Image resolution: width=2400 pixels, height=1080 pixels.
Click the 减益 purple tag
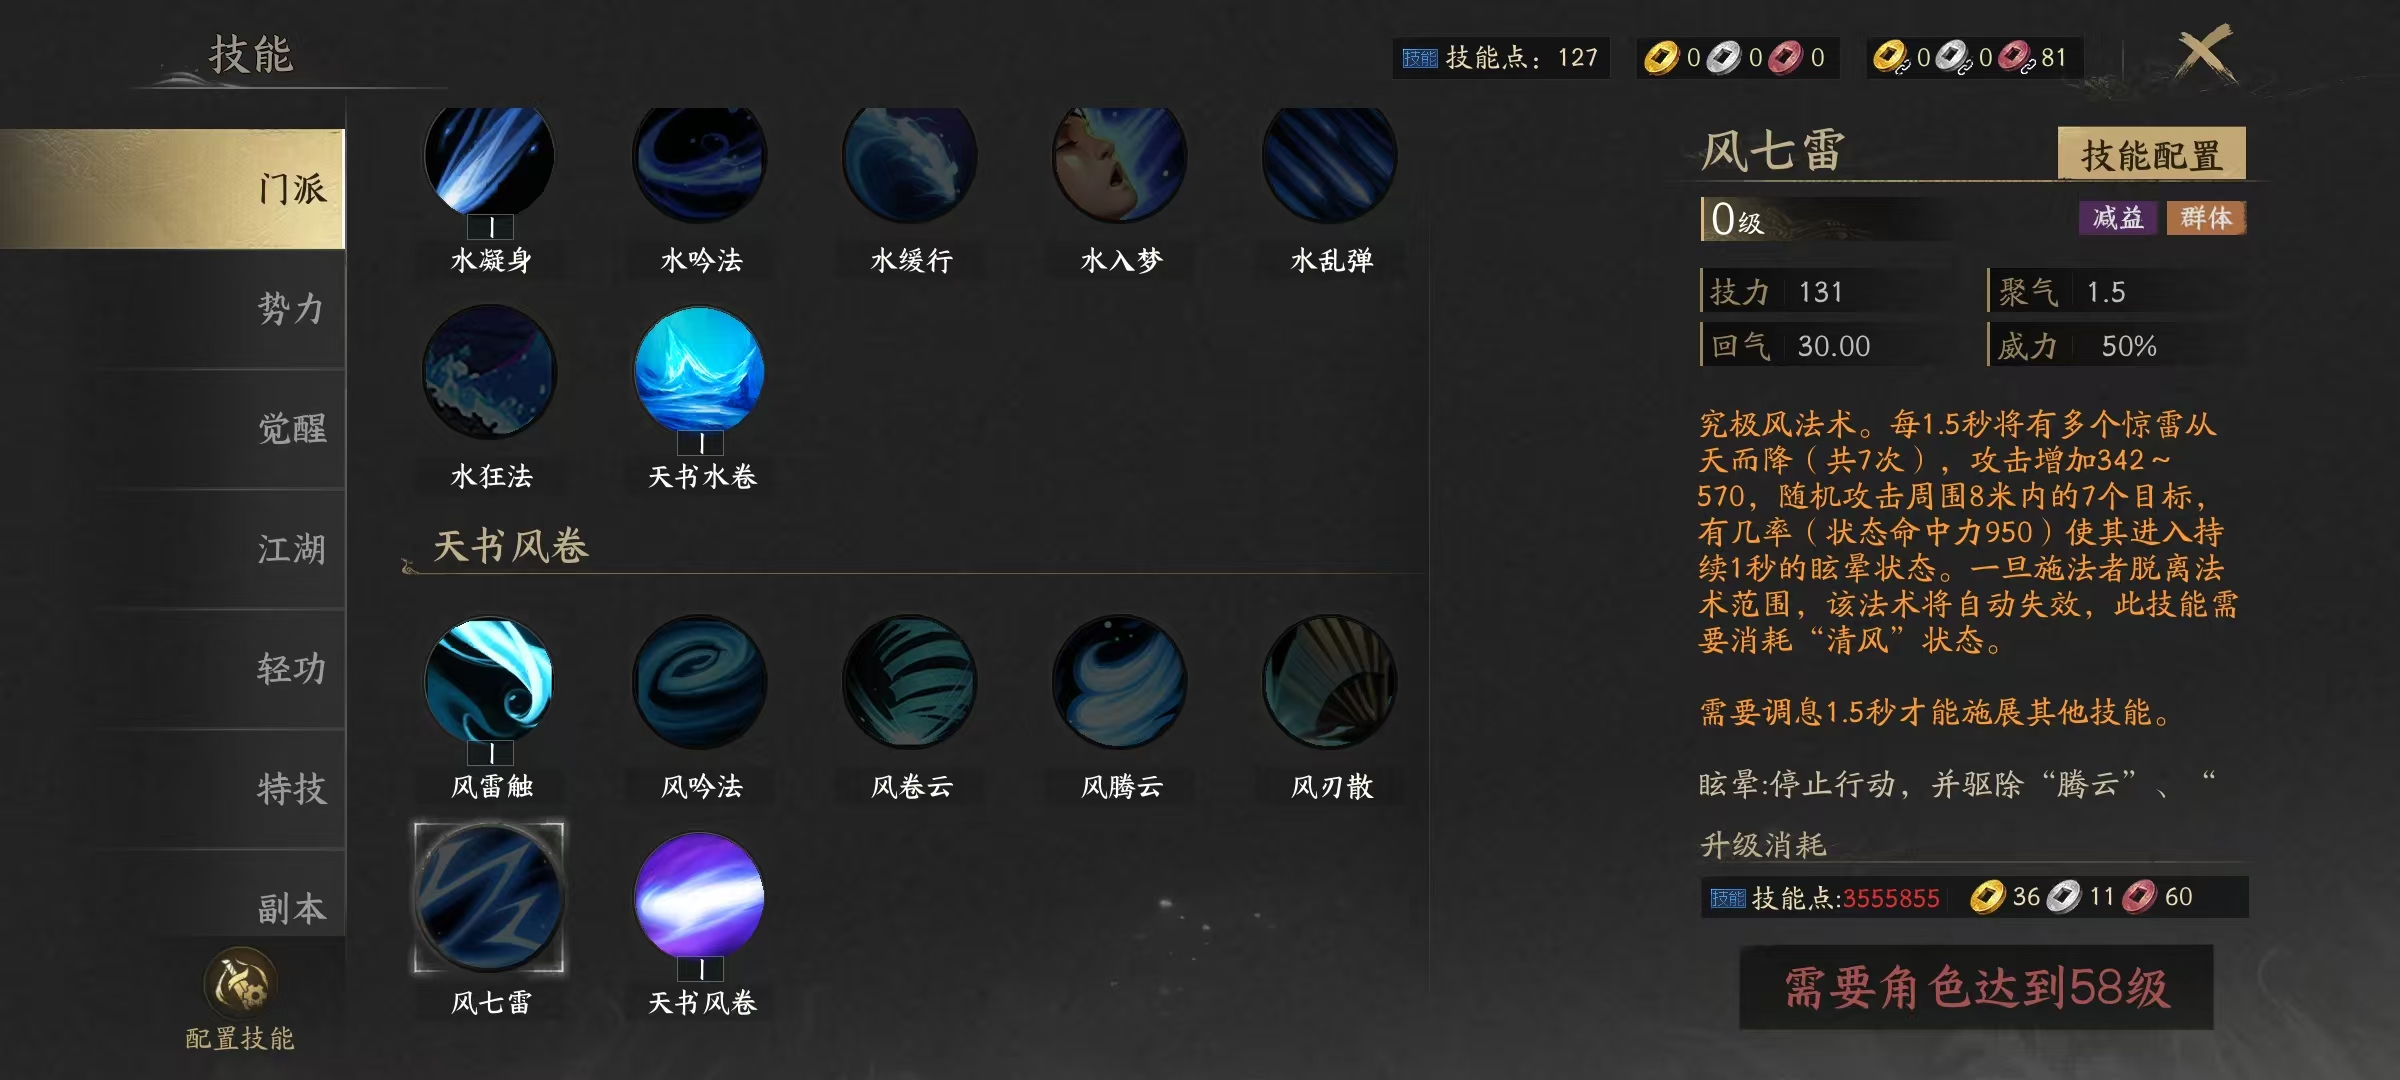pyautogui.click(x=2118, y=218)
